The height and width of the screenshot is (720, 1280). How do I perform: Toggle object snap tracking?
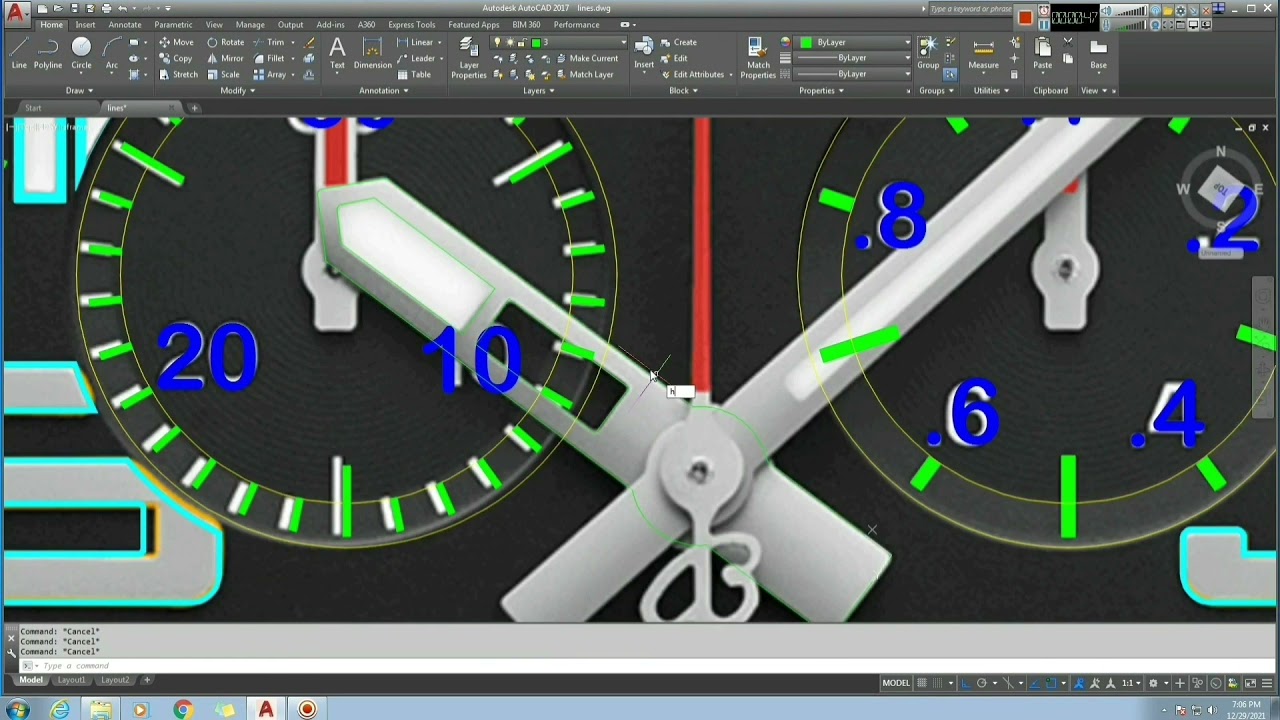pos(1033,683)
